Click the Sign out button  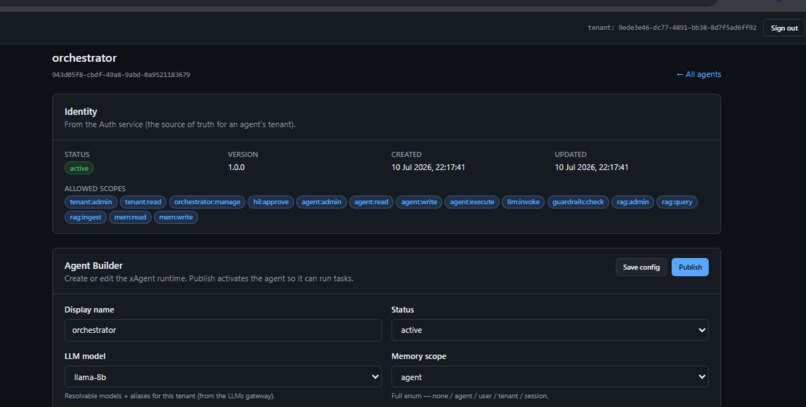(x=784, y=28)
